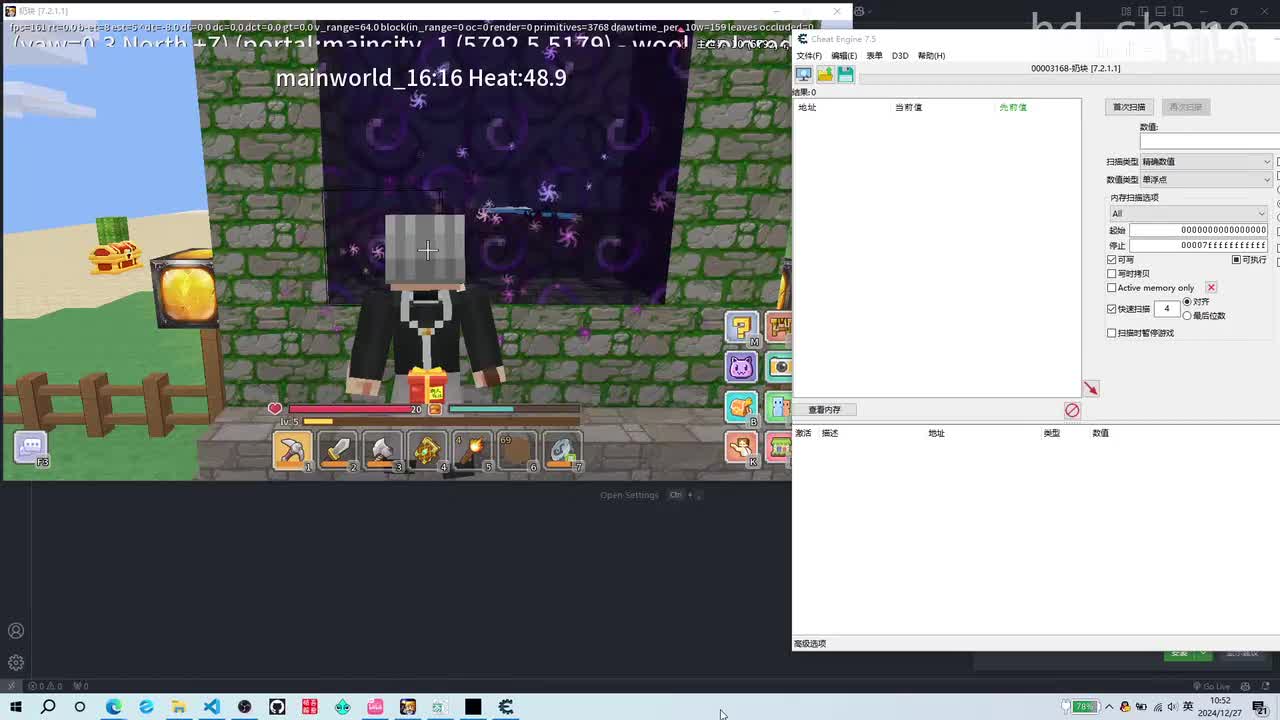This screenshot has height=720, width=1280.
Task: Click the 首次扫描 first scan button
Action: pos(1129,107)
